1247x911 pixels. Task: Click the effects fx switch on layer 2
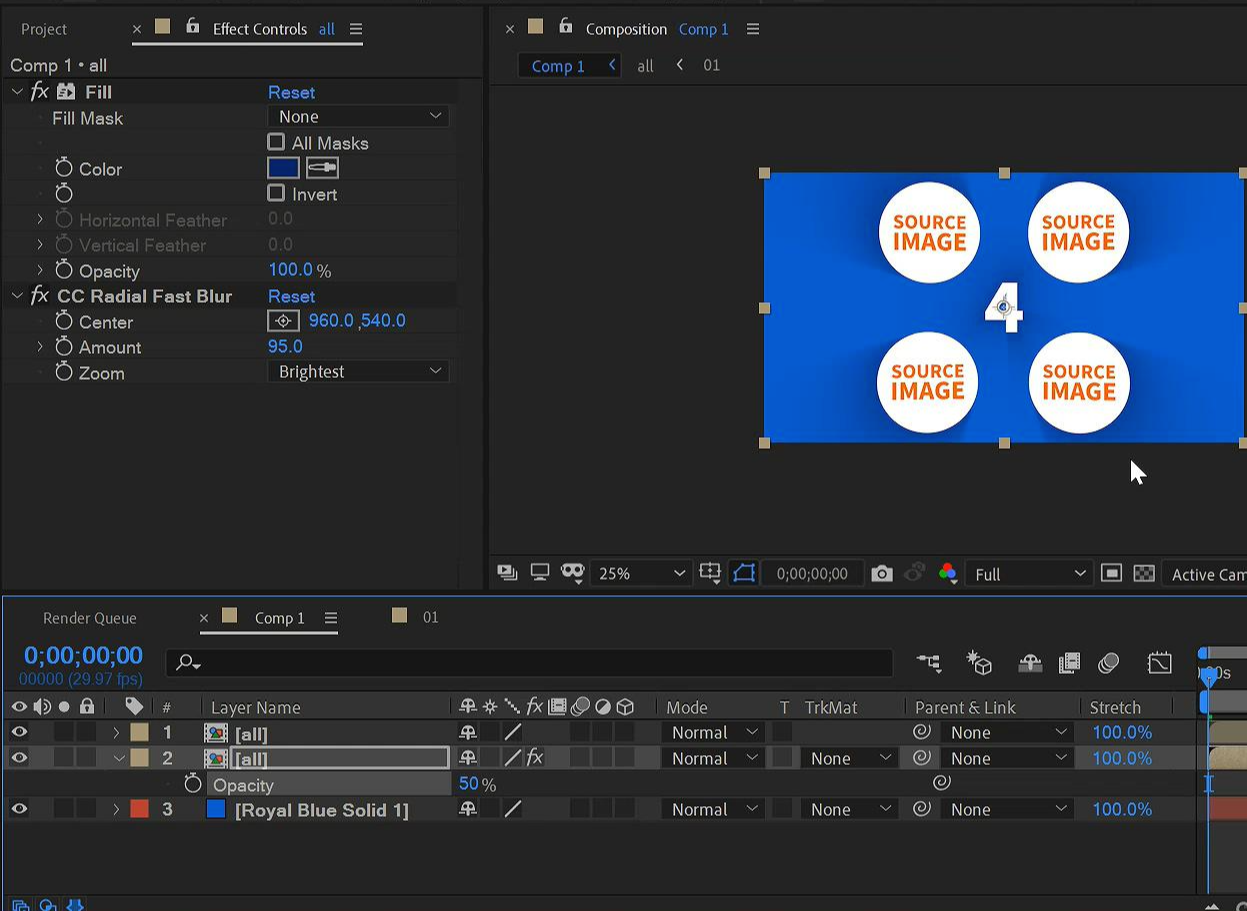pyautogui.click(x=535, y=757)
